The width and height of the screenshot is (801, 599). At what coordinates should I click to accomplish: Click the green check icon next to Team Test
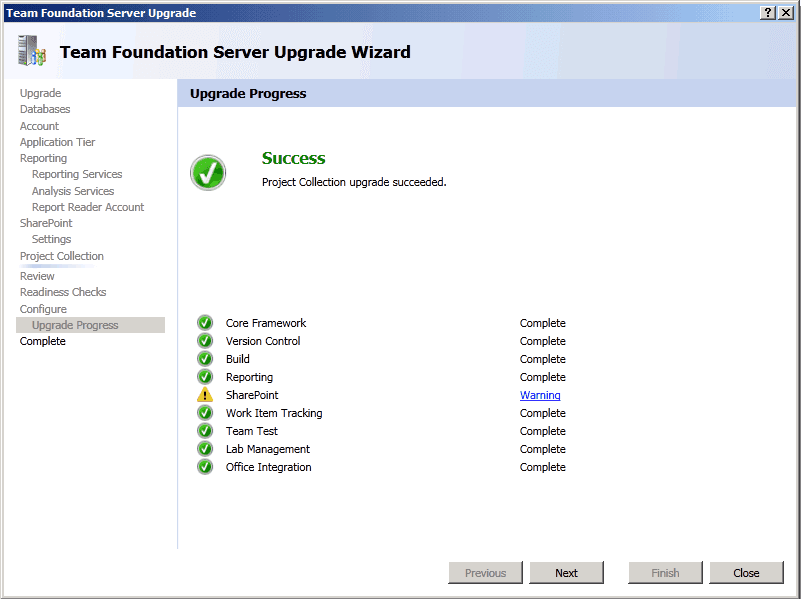tap(205, 431)
